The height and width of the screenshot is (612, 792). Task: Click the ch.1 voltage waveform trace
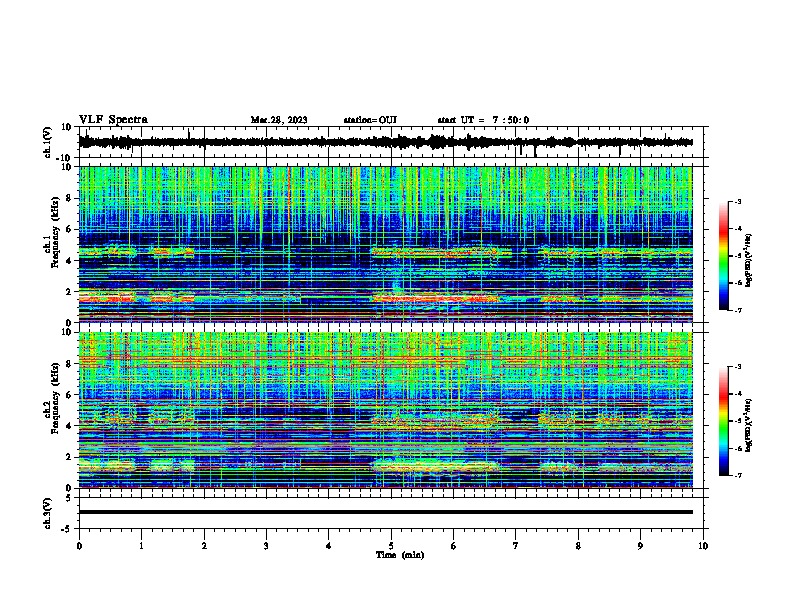tap(385, 142)
